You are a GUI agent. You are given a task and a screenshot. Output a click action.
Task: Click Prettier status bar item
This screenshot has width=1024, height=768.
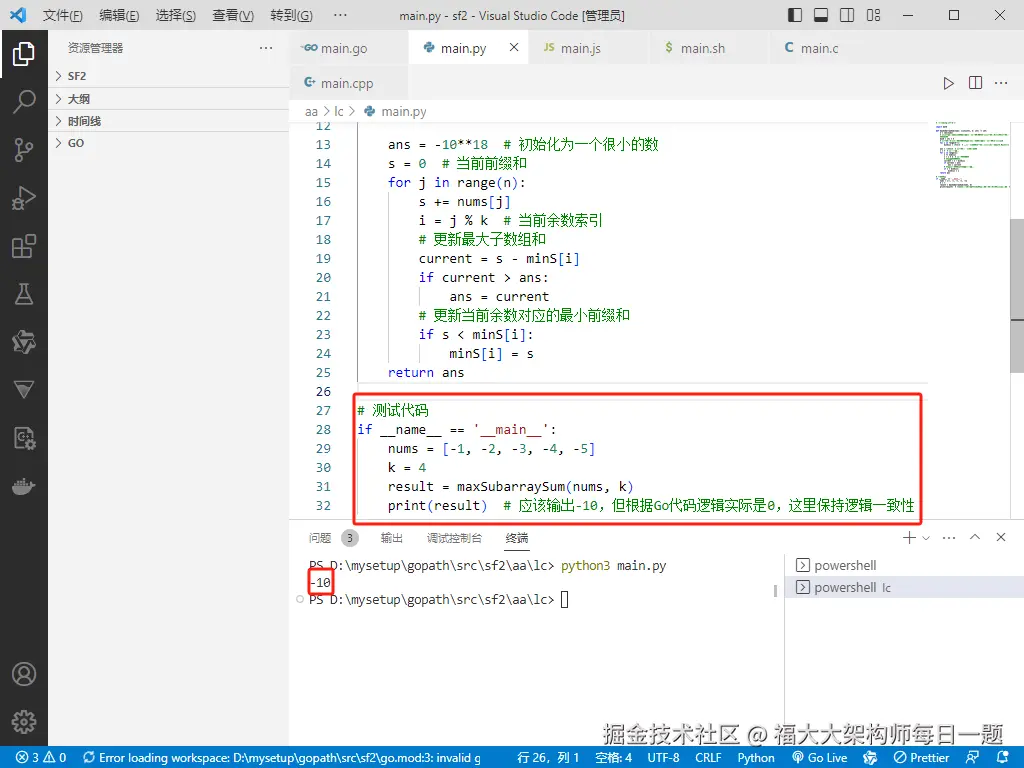coord(921,758)
